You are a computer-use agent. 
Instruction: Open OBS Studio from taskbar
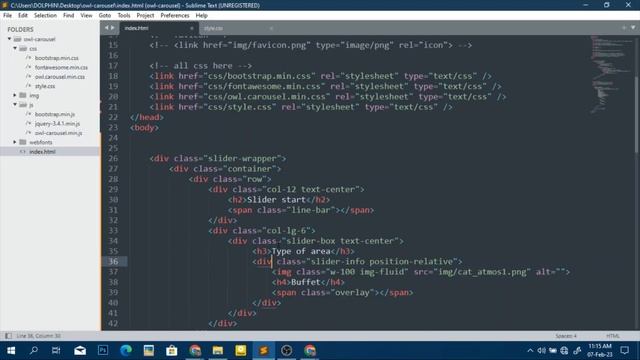pyautogui.click(x=287, y=351)
